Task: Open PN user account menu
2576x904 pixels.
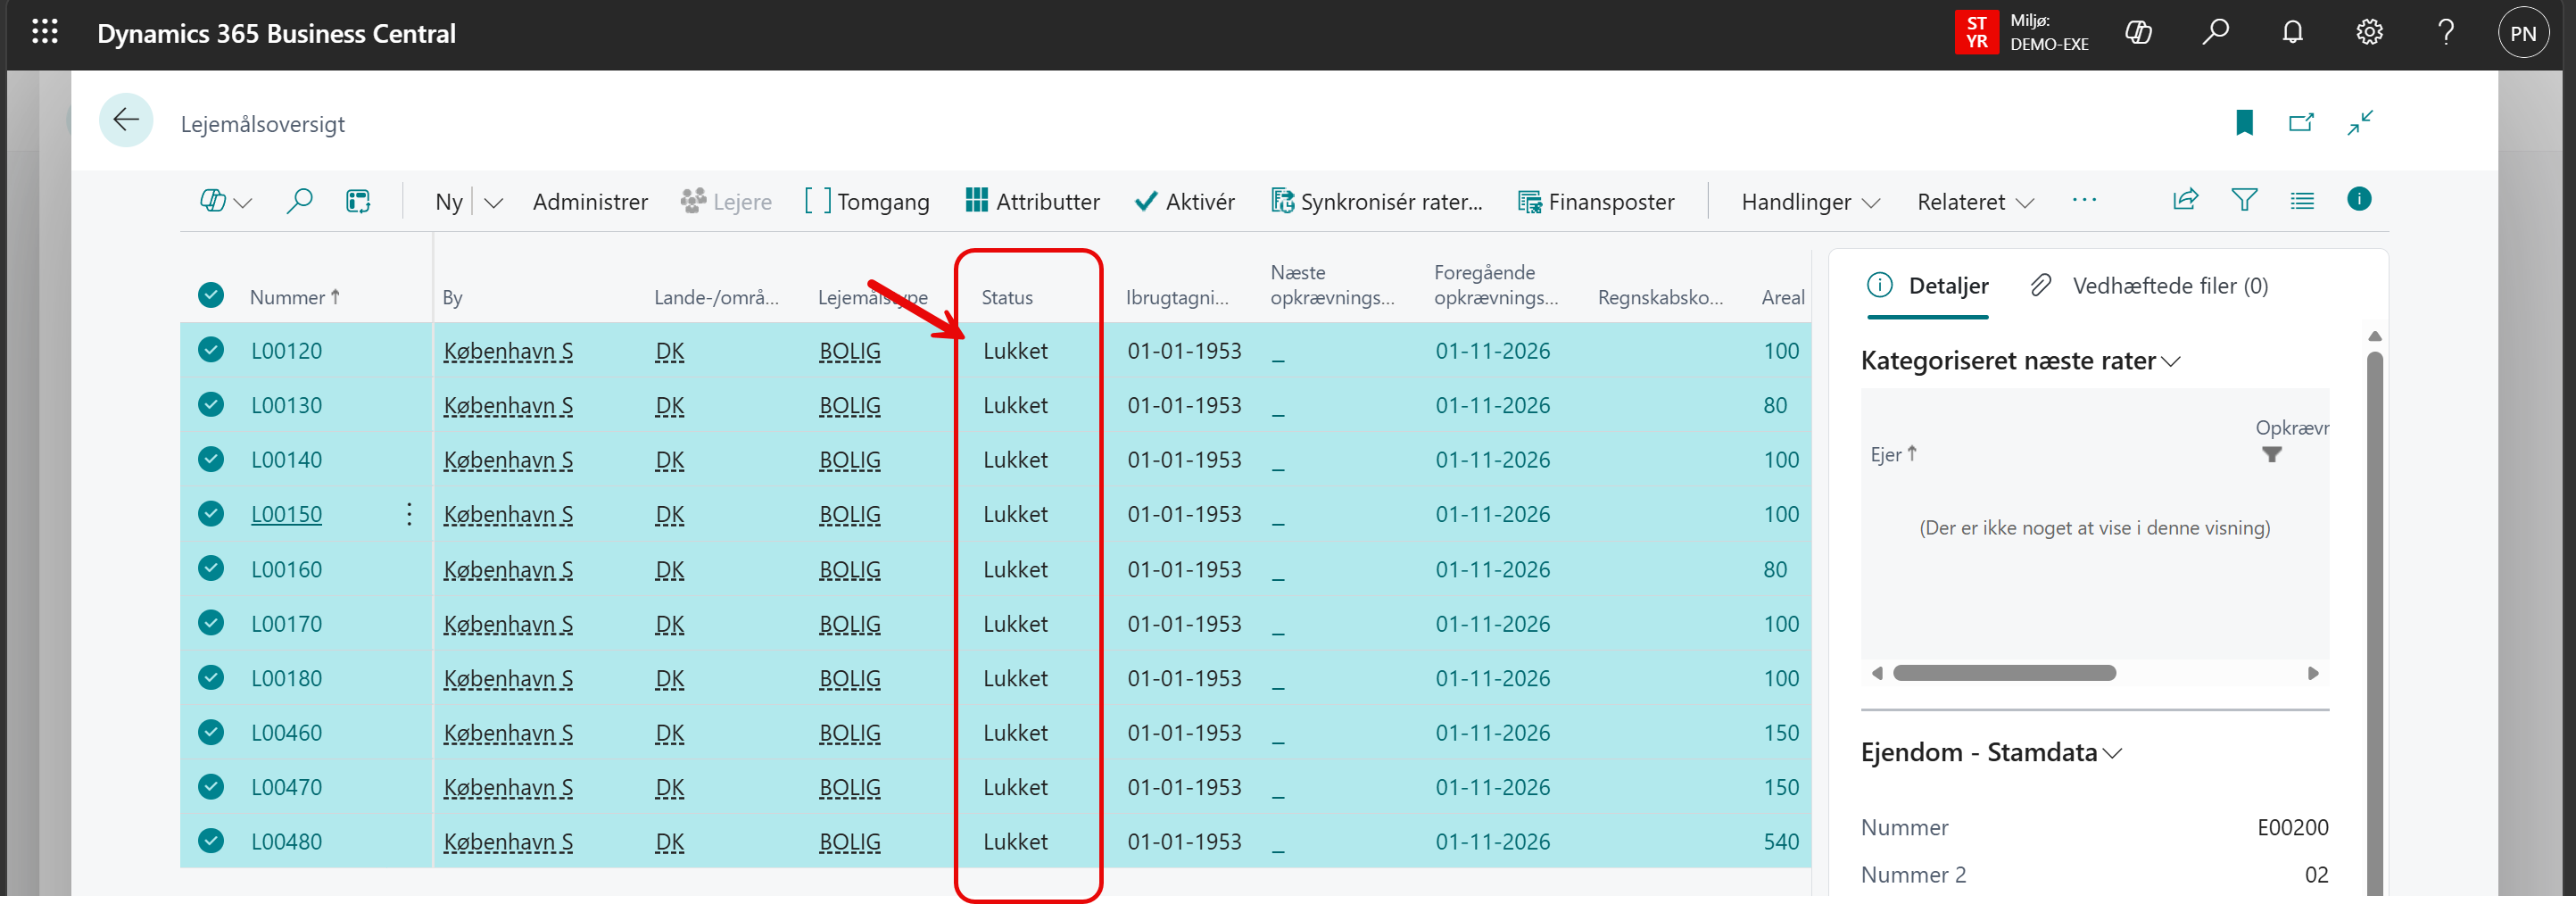Action: 2523,33
